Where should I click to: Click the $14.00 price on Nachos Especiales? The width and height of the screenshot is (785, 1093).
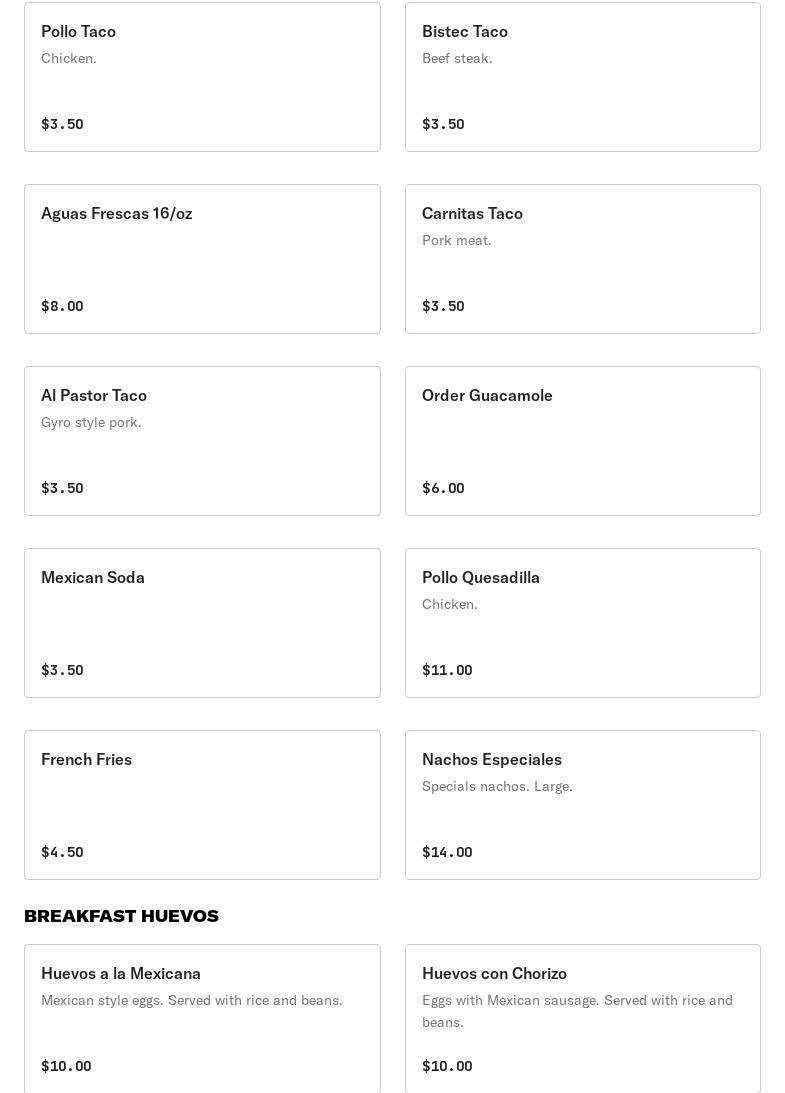[x=447, y=852]
